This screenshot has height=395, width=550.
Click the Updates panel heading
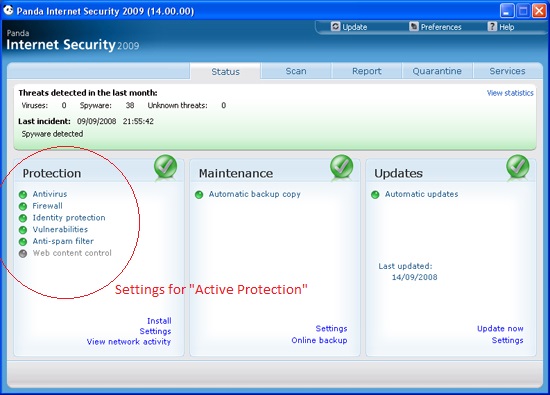click(398, 173)
